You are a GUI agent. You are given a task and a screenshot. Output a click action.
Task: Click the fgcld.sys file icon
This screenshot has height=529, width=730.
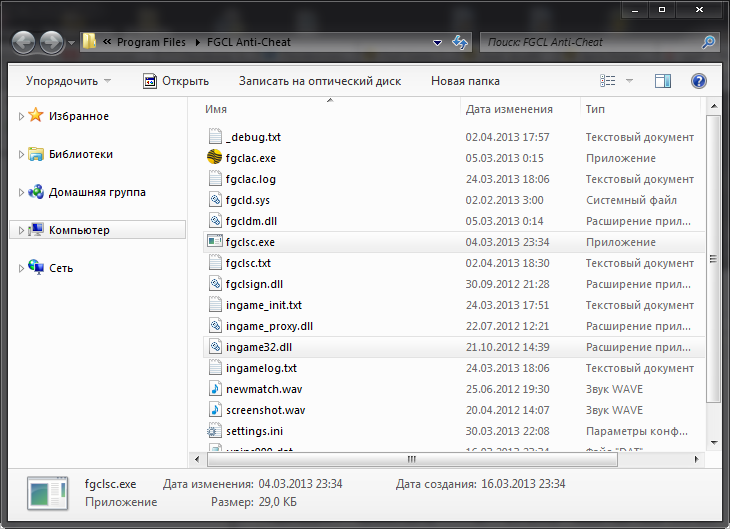[x=215, y=199]
